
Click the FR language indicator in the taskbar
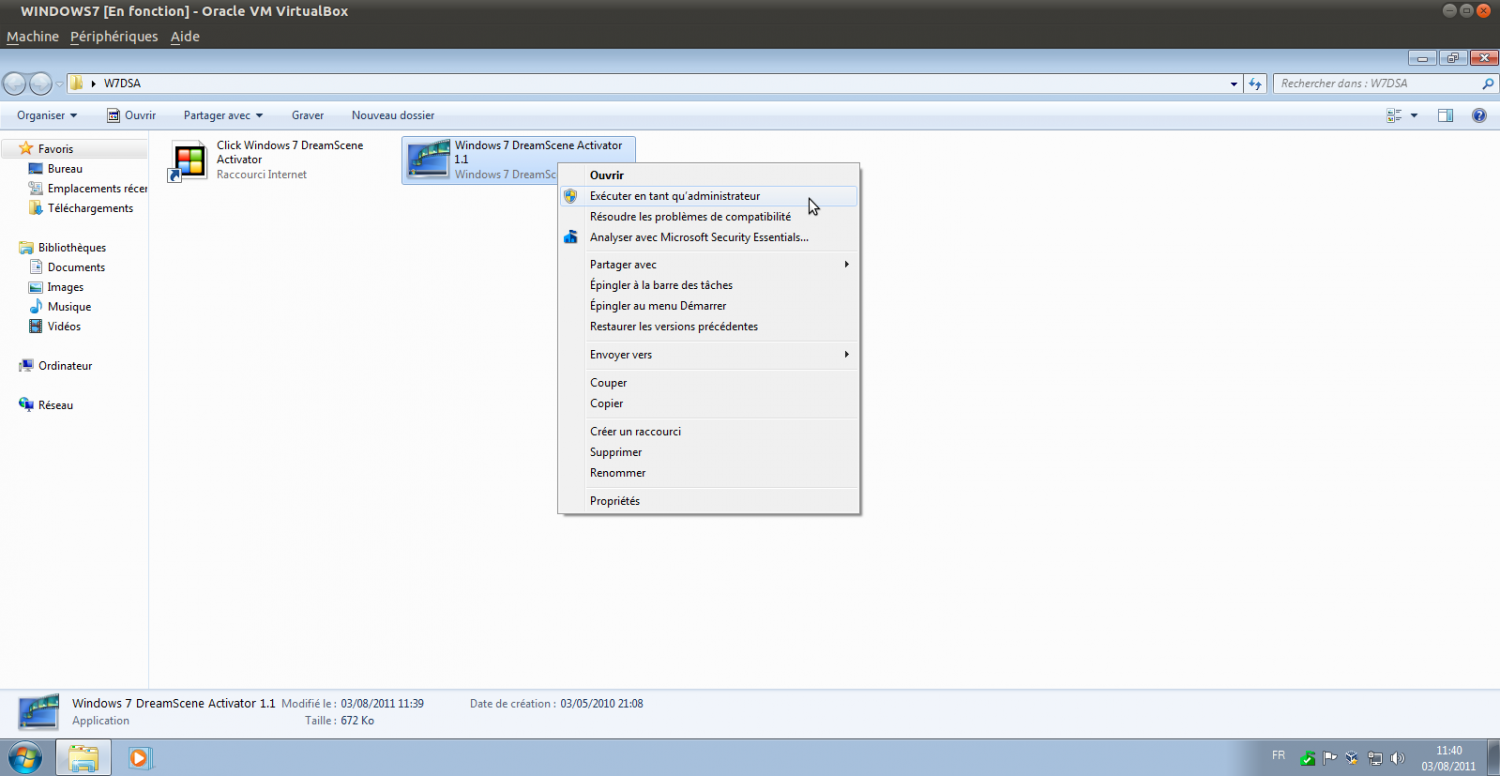(1279, 755)
